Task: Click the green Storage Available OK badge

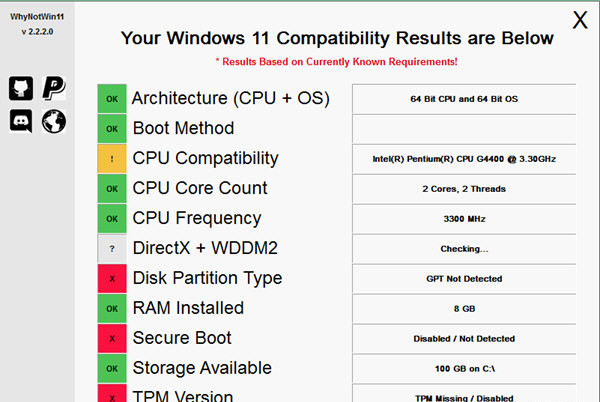Action: (x=112, y=368)
